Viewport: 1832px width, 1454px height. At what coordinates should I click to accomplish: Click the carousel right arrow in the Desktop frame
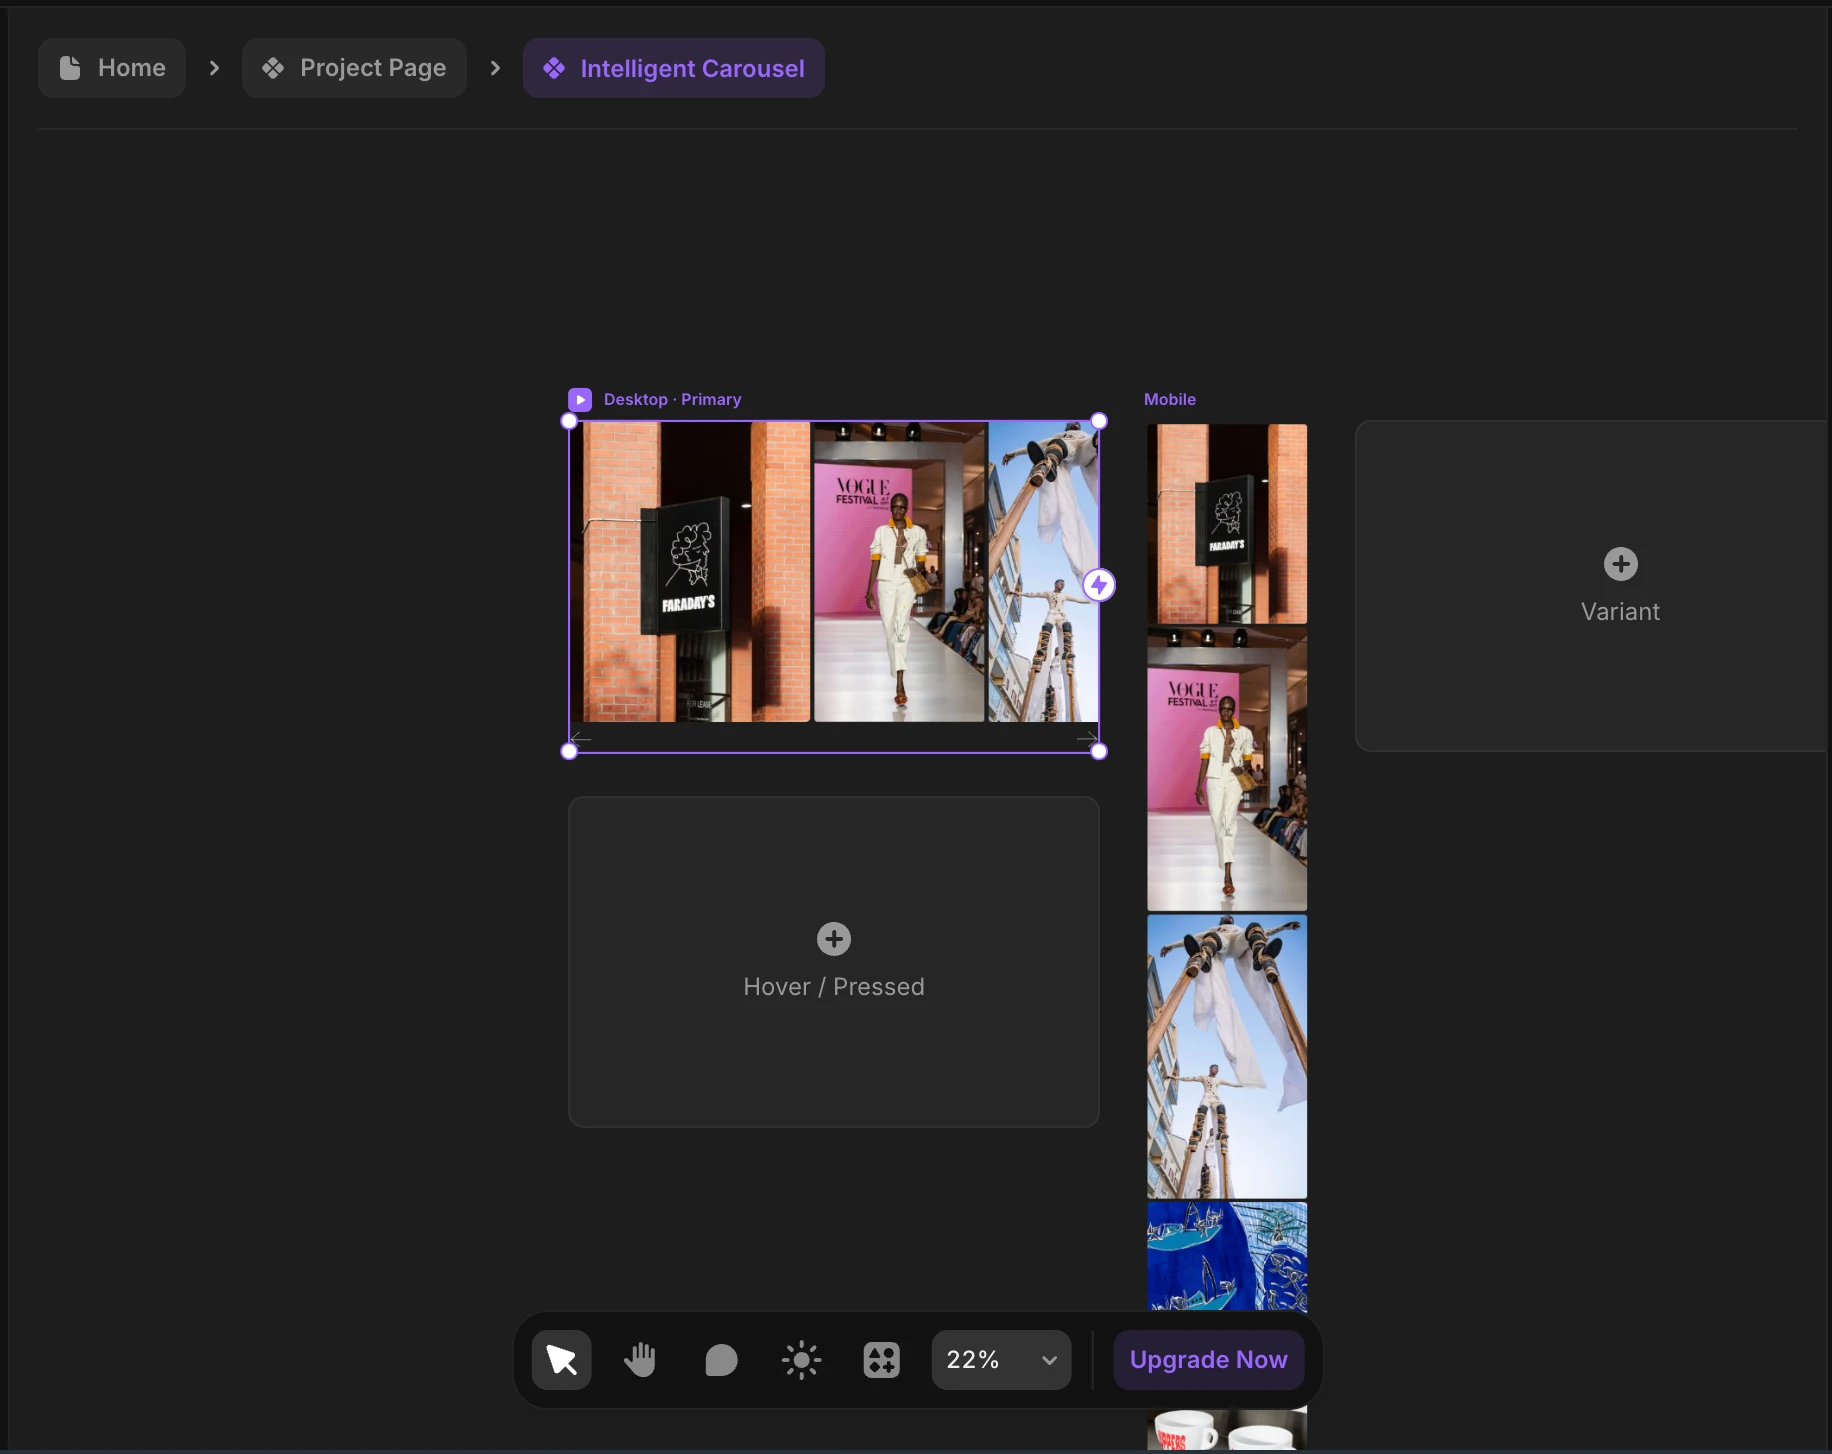pos(1087,739)
